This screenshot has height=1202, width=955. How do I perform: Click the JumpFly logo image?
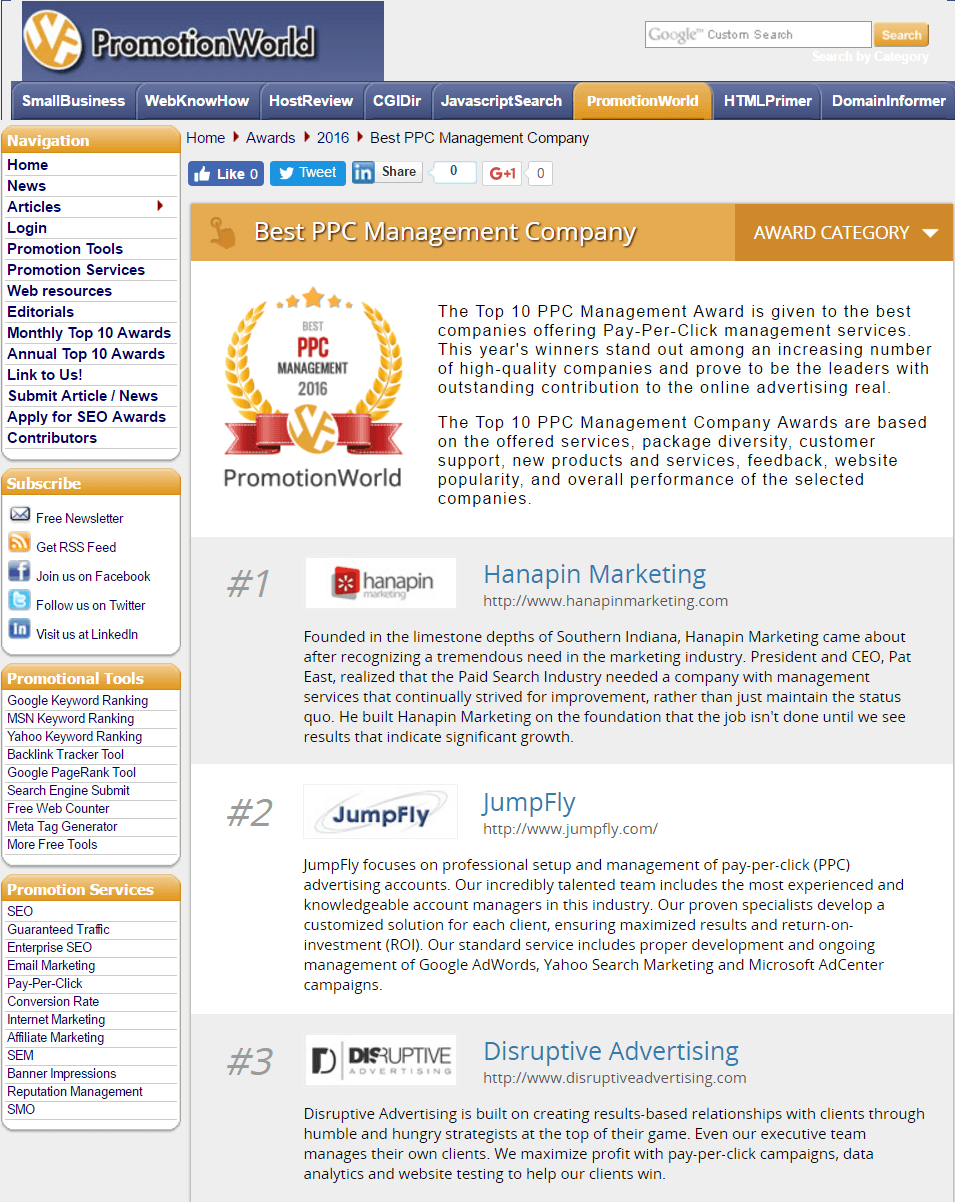coord(381,811)
